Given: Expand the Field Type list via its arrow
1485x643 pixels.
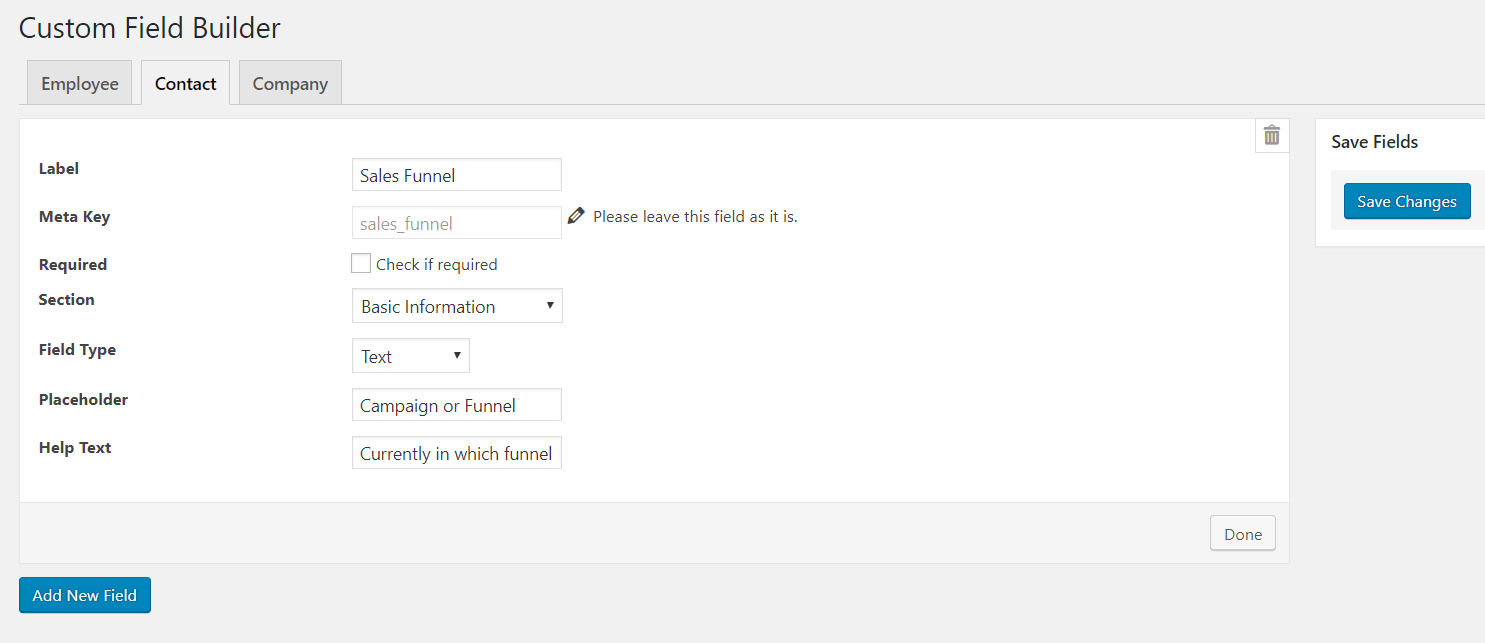Looking at the screenshot, I should click(456, 355).
